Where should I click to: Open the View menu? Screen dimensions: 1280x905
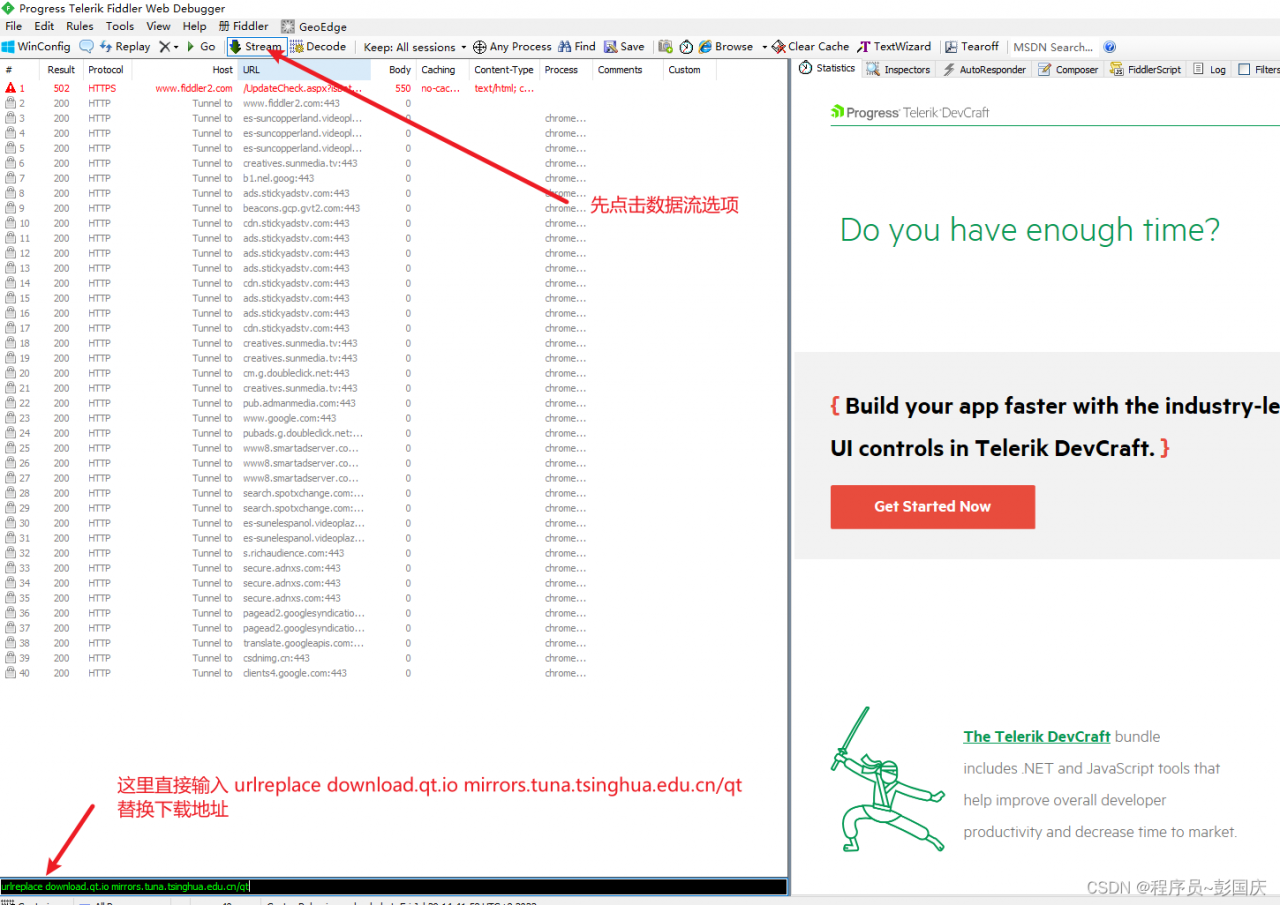158,26
